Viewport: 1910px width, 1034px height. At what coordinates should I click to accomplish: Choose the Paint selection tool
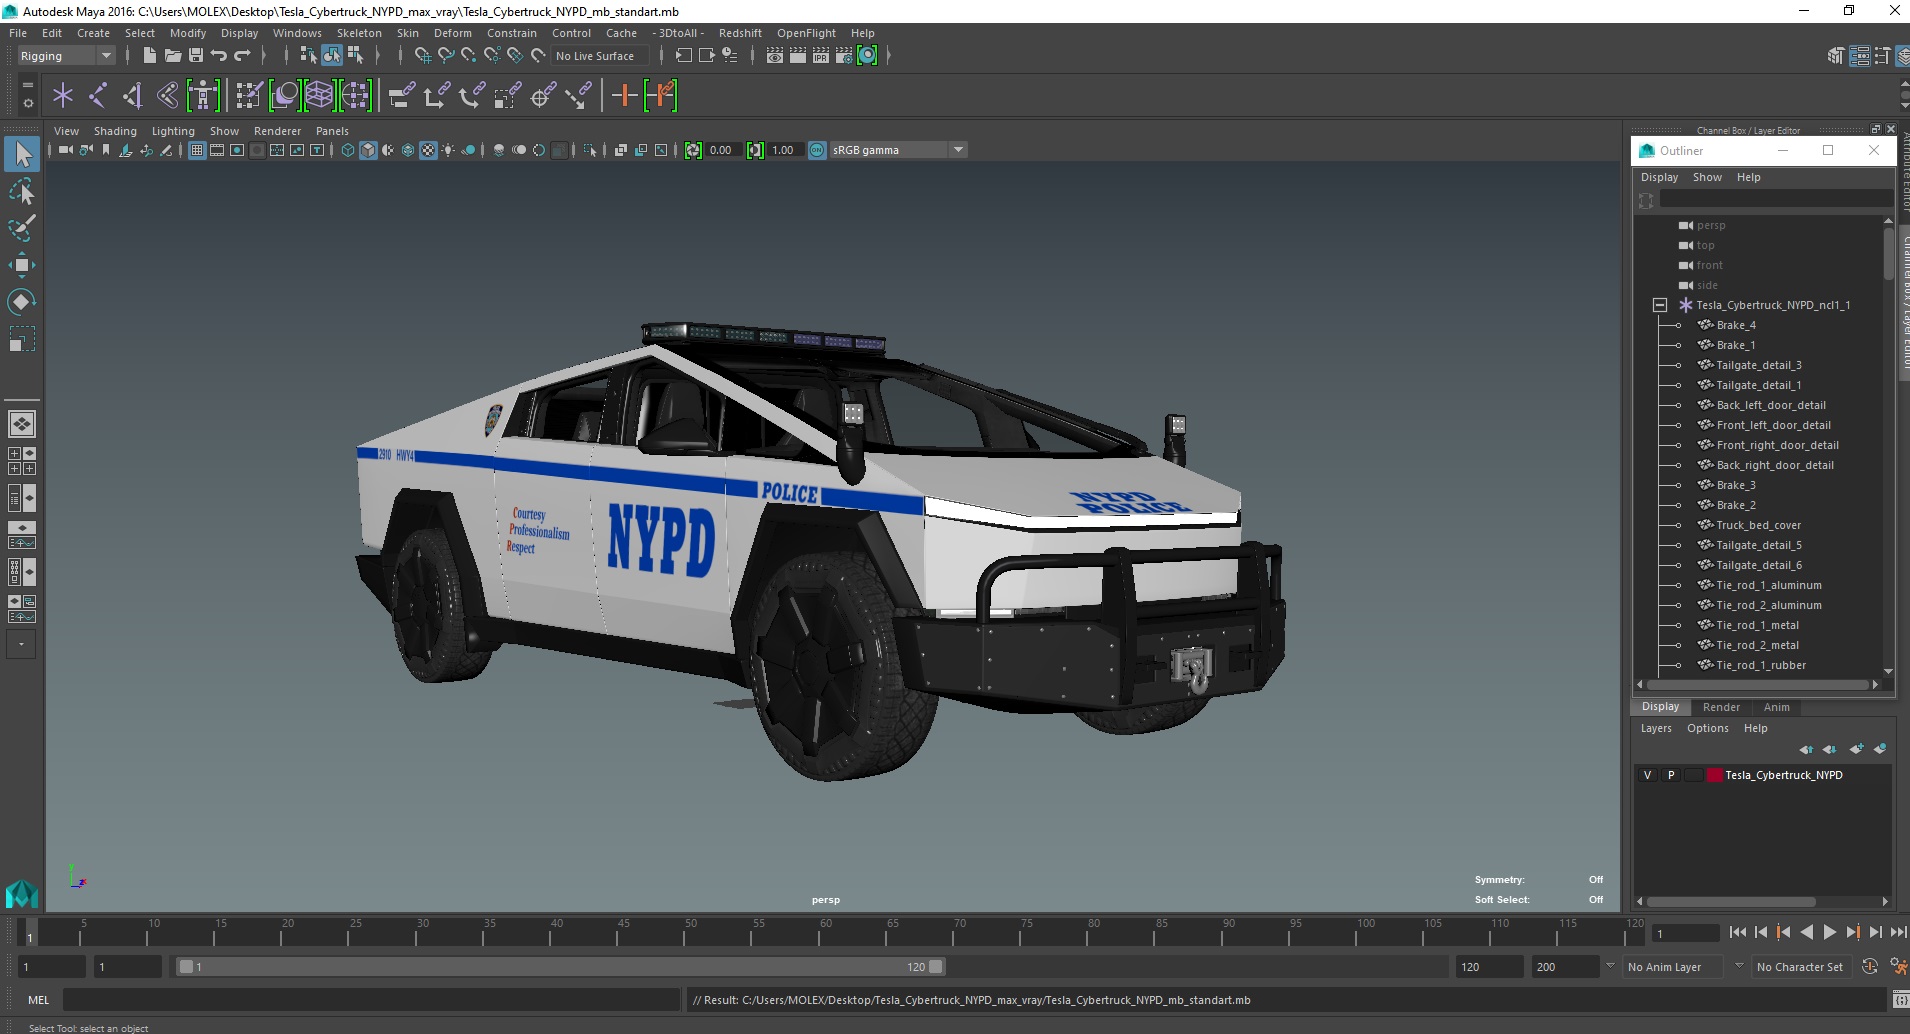[22, 228]
